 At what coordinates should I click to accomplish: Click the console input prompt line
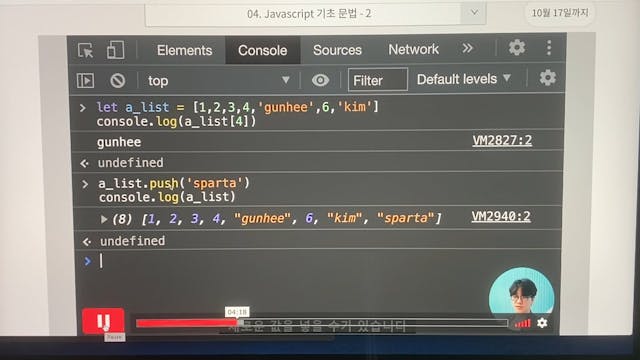(x=318, y=261)
